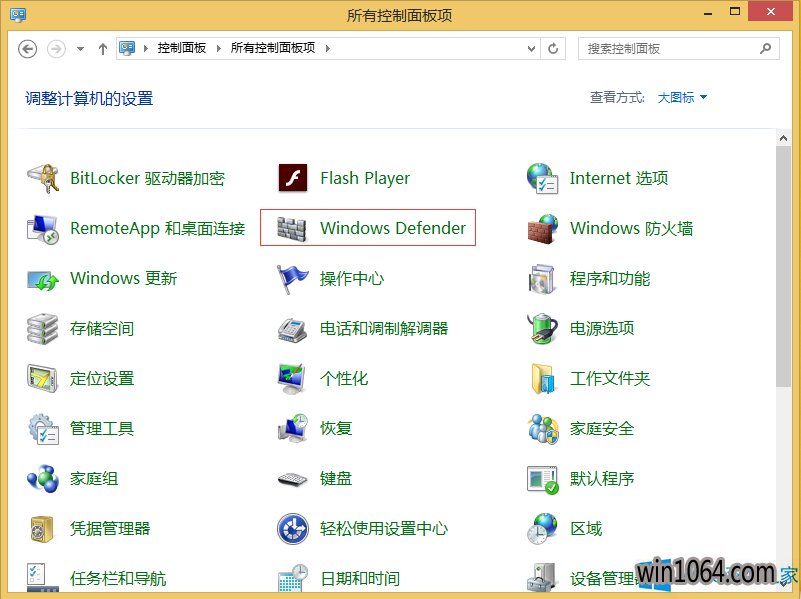Open the 键盘 keyboard icon
801x599 pixels.
pos(292,480)
